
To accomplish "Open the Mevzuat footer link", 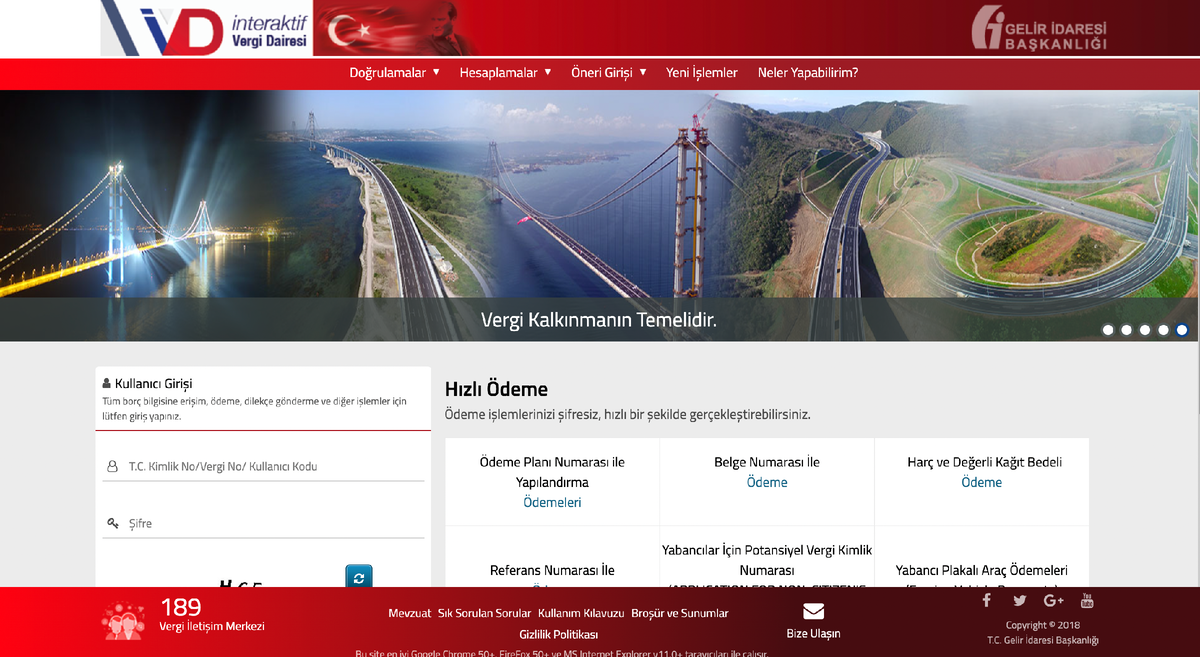I will tap(409, 613).
